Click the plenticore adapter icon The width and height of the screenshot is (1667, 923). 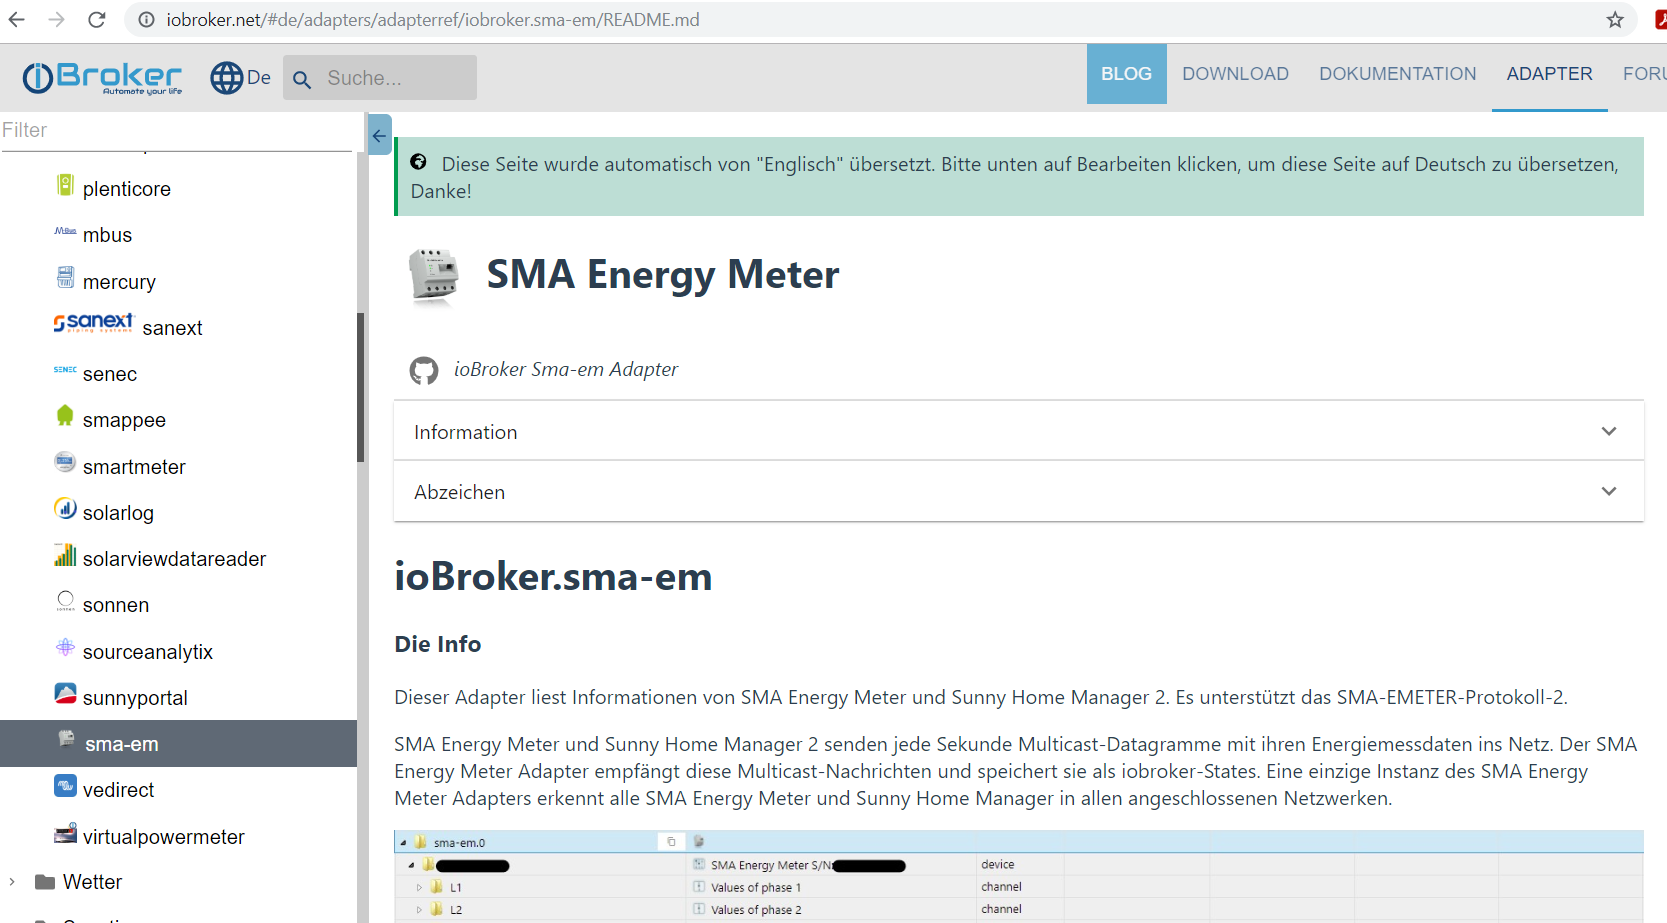pos(65,186)
